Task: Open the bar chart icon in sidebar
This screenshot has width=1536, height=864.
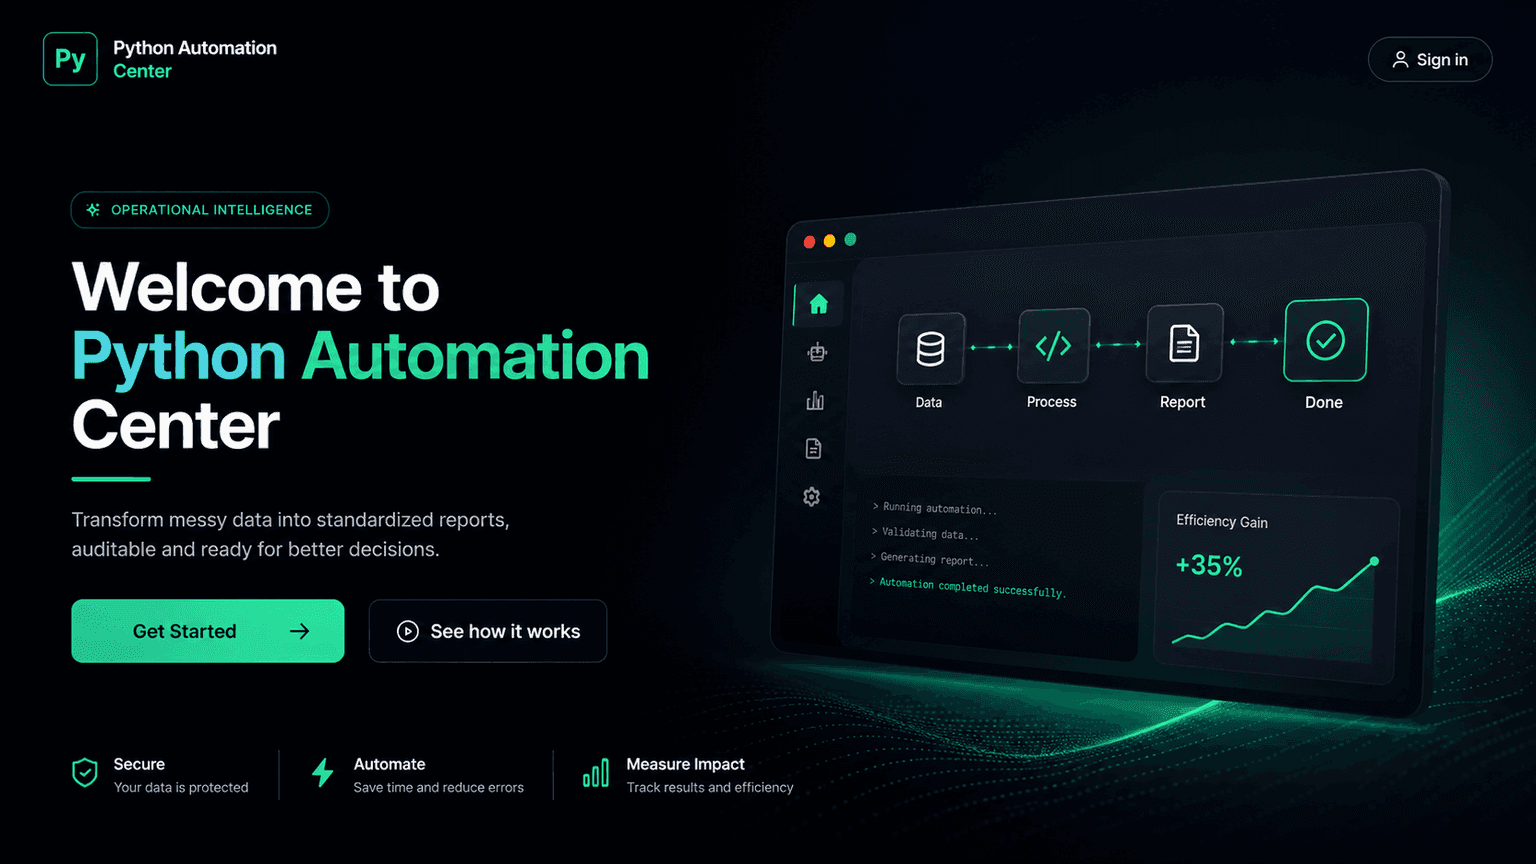Action: pyautogui.click(x=816, y=401)
